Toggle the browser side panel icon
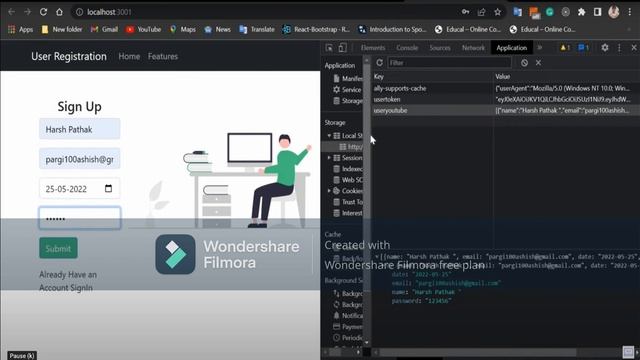This screenshot has width=640, height=360. 598,12
